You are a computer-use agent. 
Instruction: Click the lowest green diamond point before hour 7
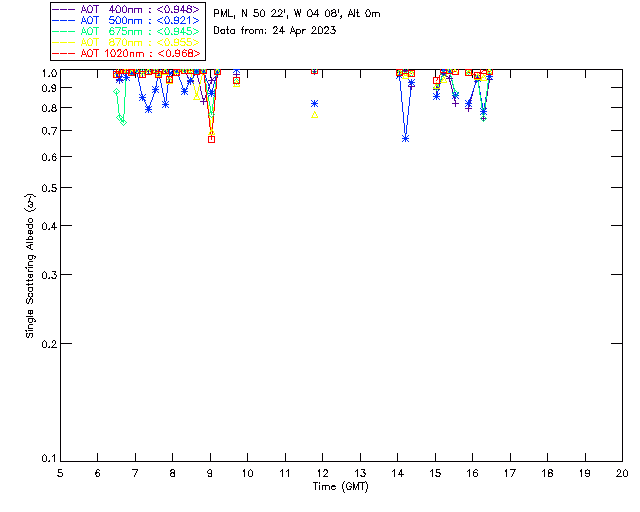[124, 122]
